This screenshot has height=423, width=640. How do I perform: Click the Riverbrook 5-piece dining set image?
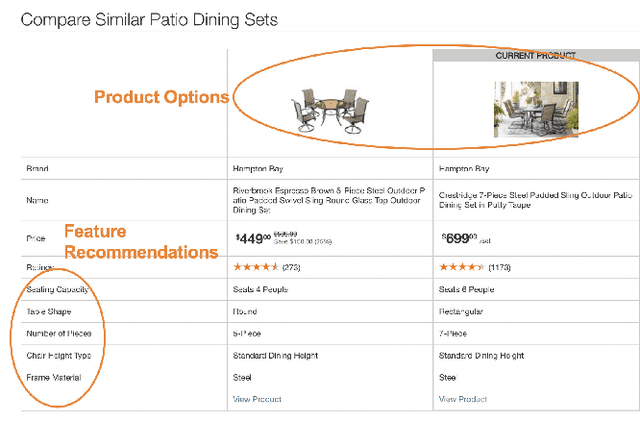click(331, 108)
